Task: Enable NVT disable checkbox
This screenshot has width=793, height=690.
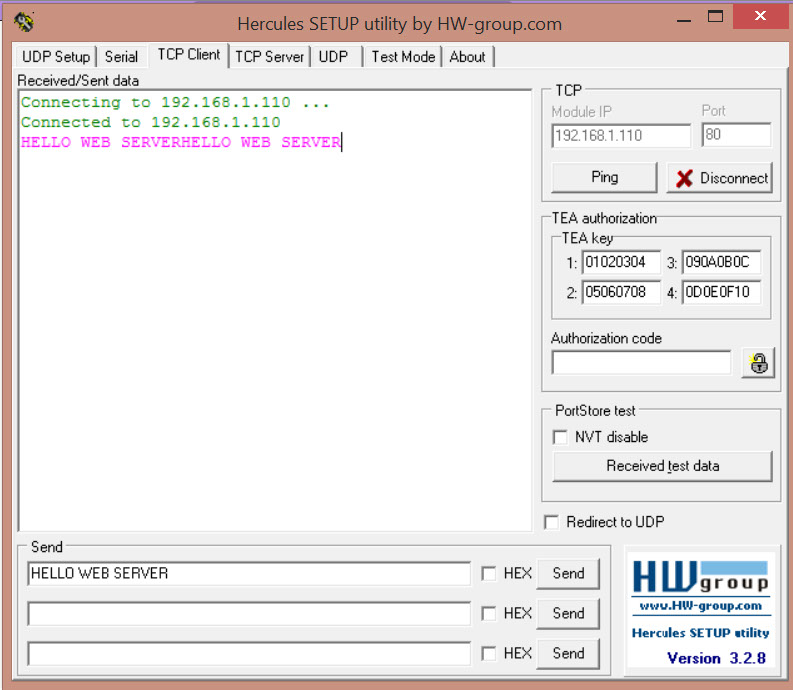Action: click(560, 437)
